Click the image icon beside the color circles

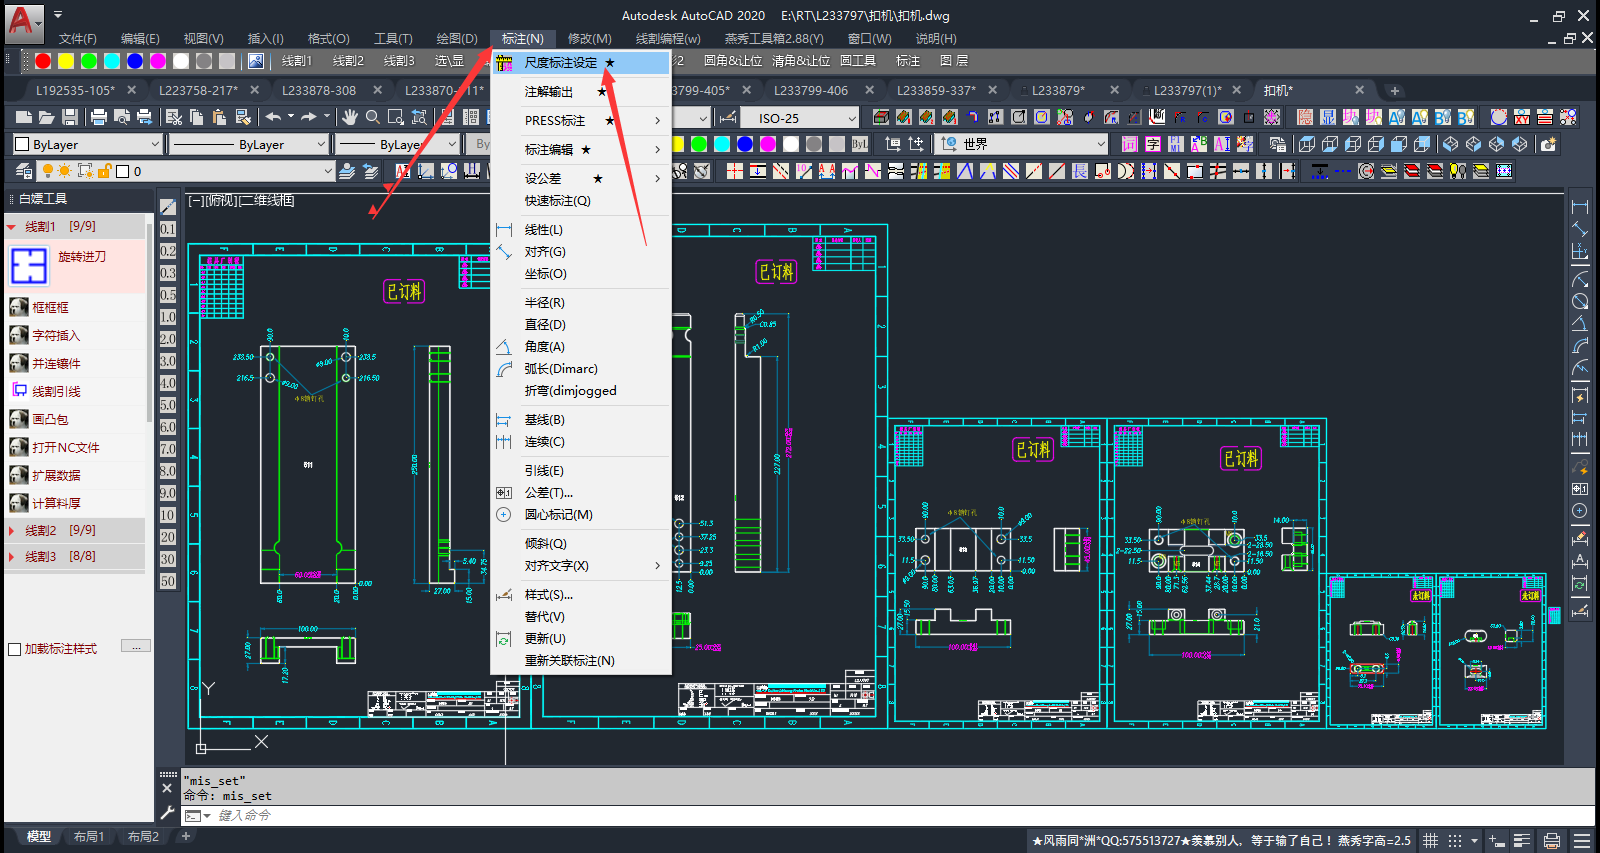pos(256,61)
